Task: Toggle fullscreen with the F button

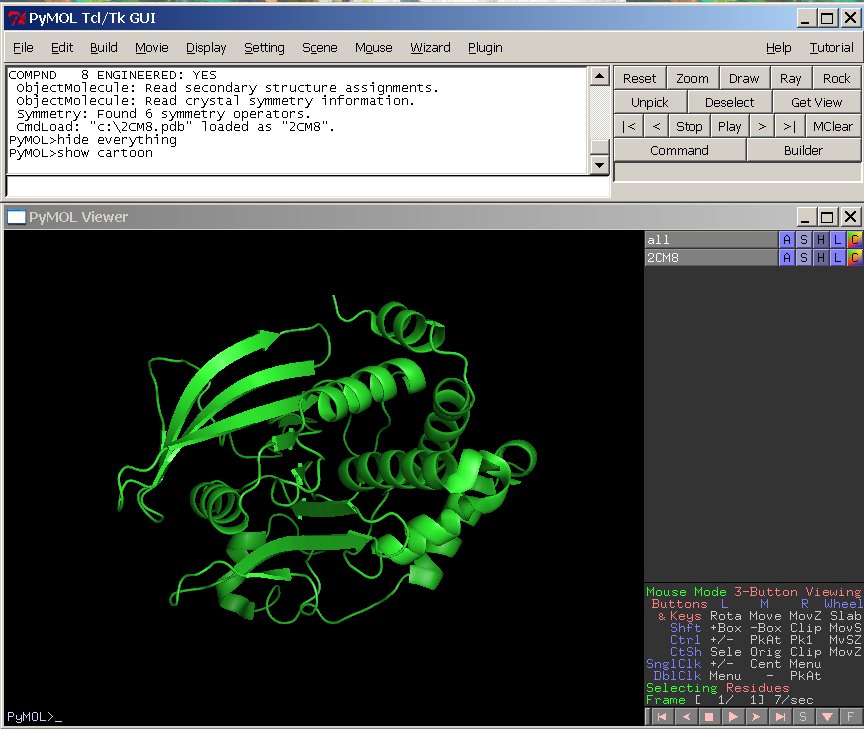Action: (x=850, y=717)
